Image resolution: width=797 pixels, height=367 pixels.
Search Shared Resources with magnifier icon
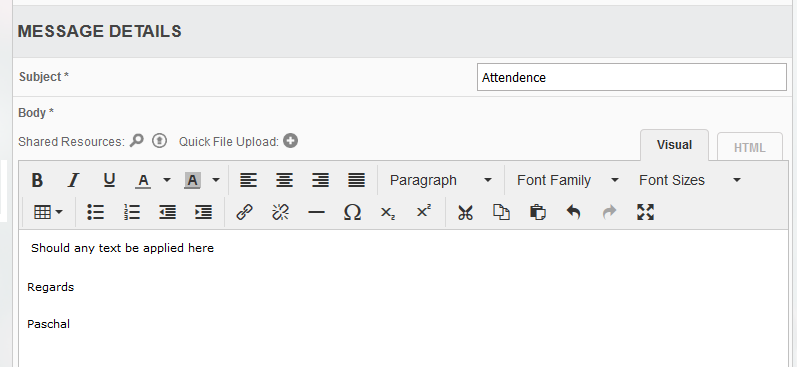(x=137, y=141)
